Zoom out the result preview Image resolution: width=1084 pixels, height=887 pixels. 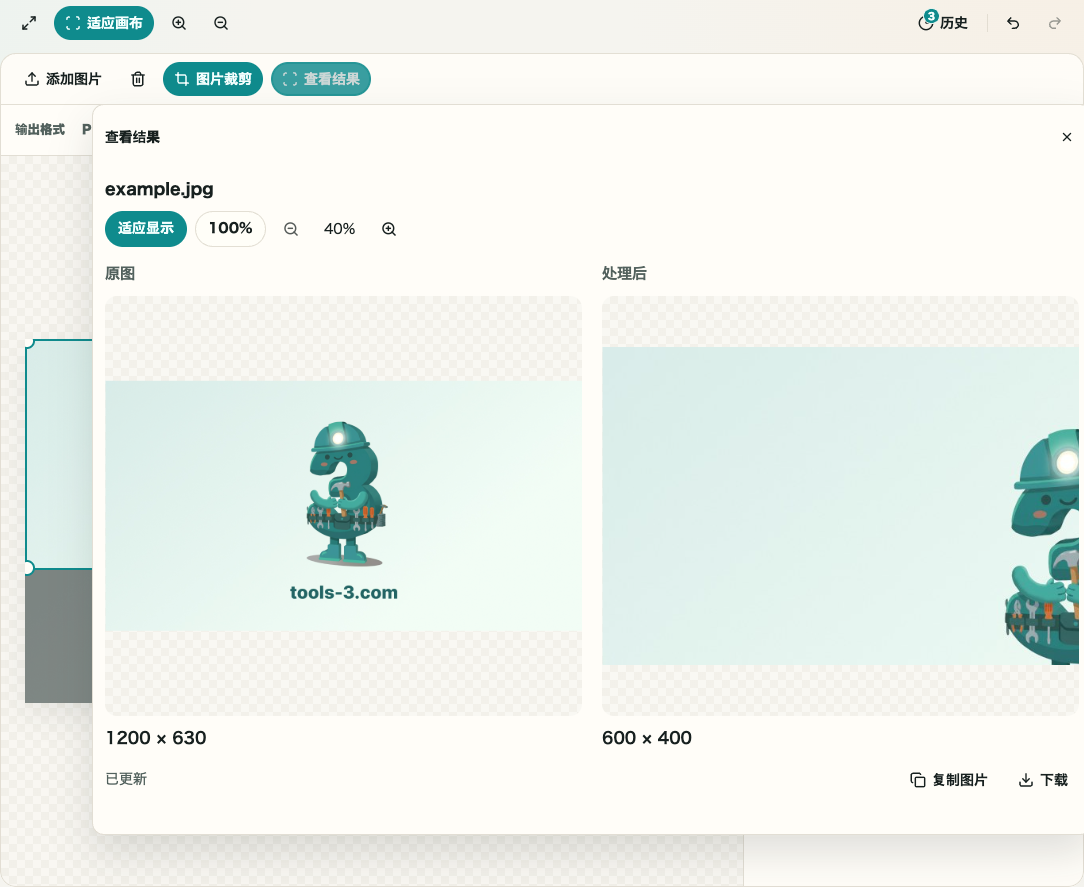pos(291,229)
